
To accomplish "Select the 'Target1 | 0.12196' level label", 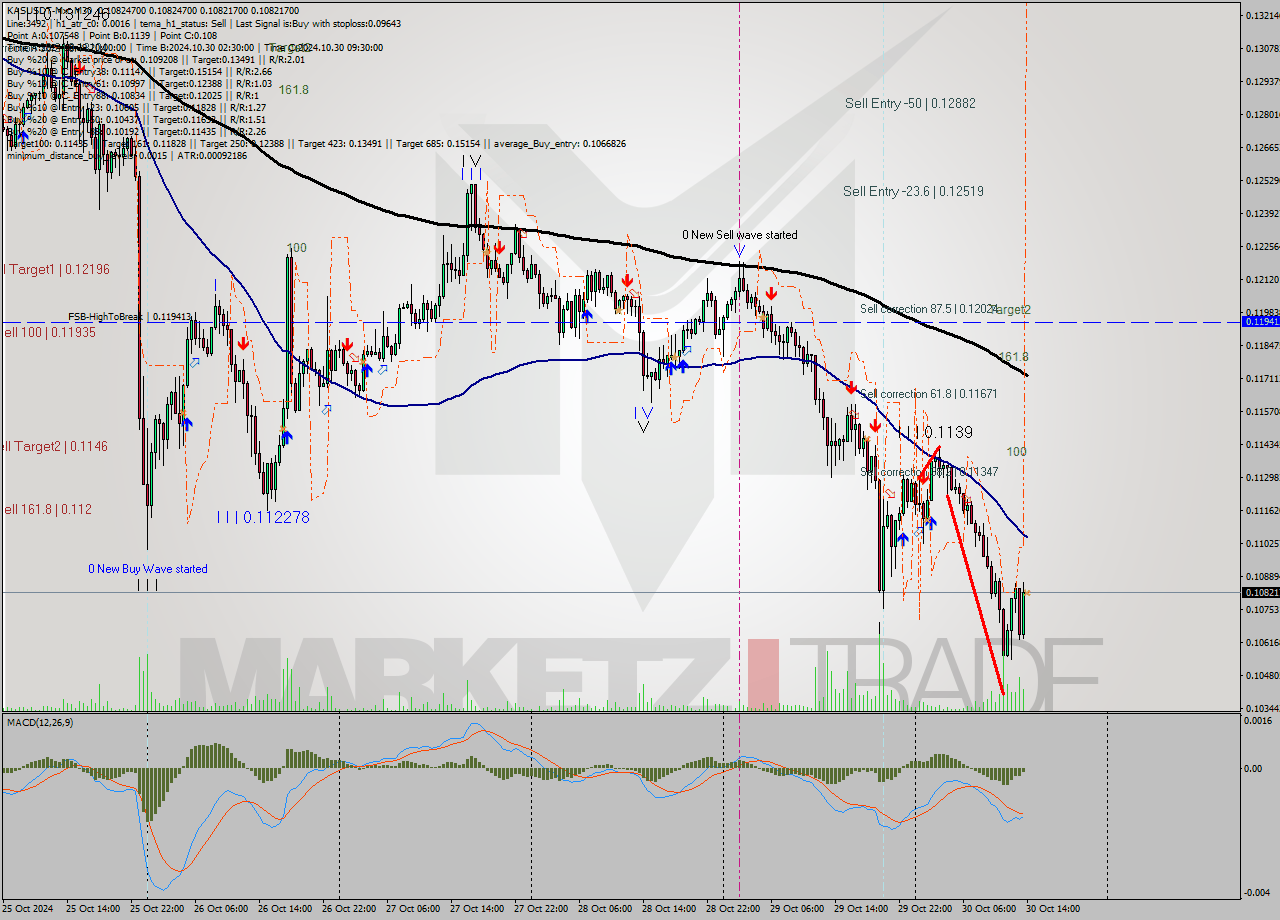I will tap(57, 269).
